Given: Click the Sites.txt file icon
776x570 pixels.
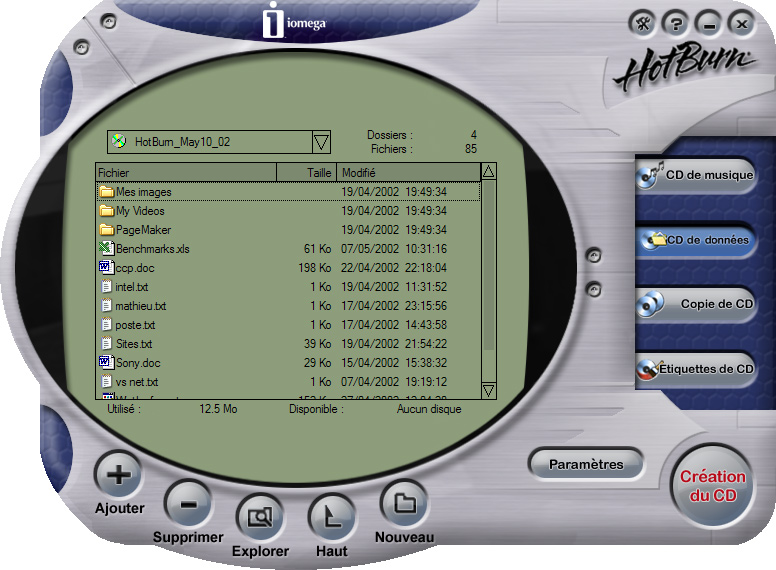Looking at the screenshot, I should [x=106, y=343].
